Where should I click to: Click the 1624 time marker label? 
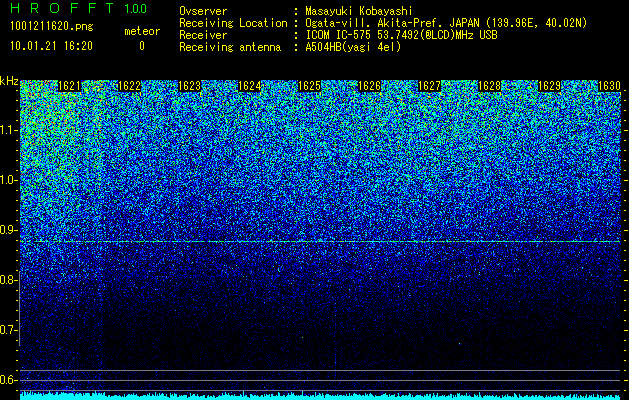(250, 86)
